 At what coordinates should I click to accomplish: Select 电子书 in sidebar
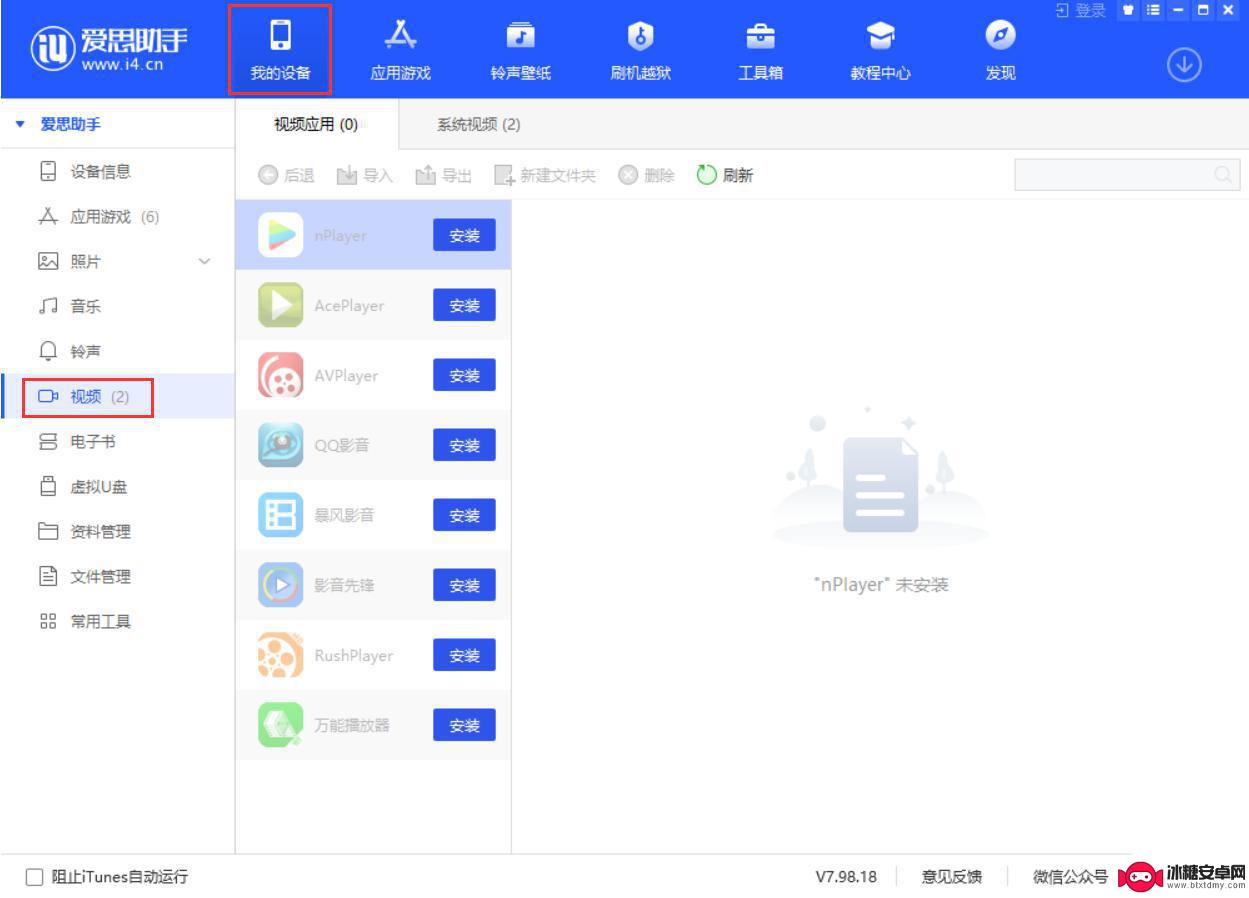coord(117,442)
